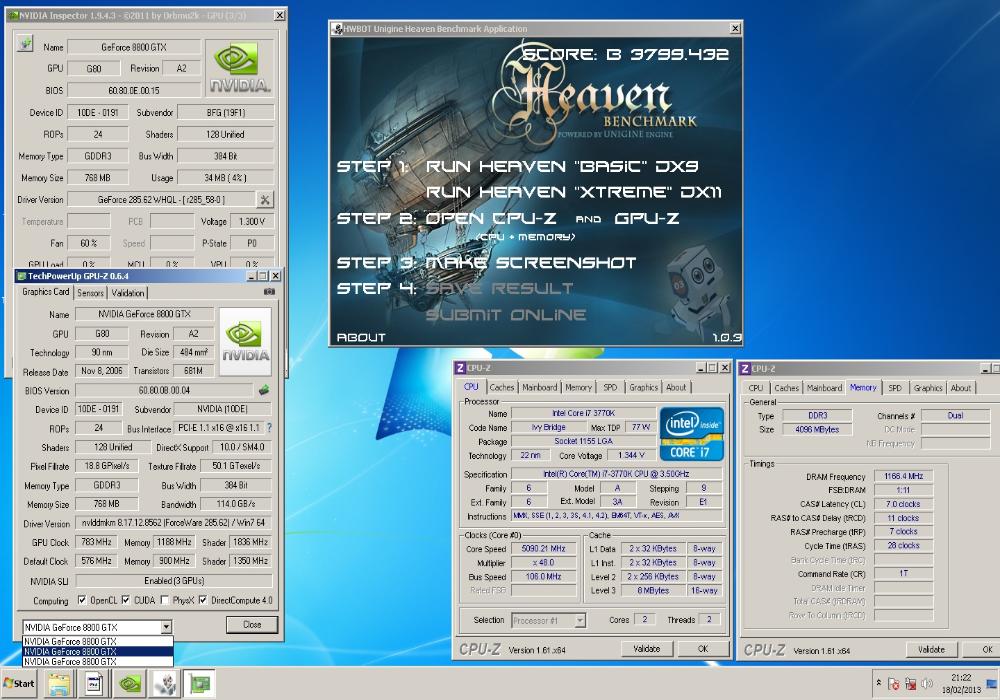
Task: Click the GPU-Z title bar icon
Action: [x=21, y=276]
